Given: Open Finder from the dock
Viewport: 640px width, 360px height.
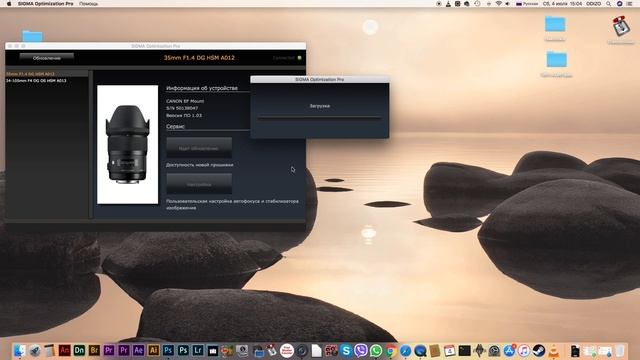Looking at the screenshot, I should 20,350.
